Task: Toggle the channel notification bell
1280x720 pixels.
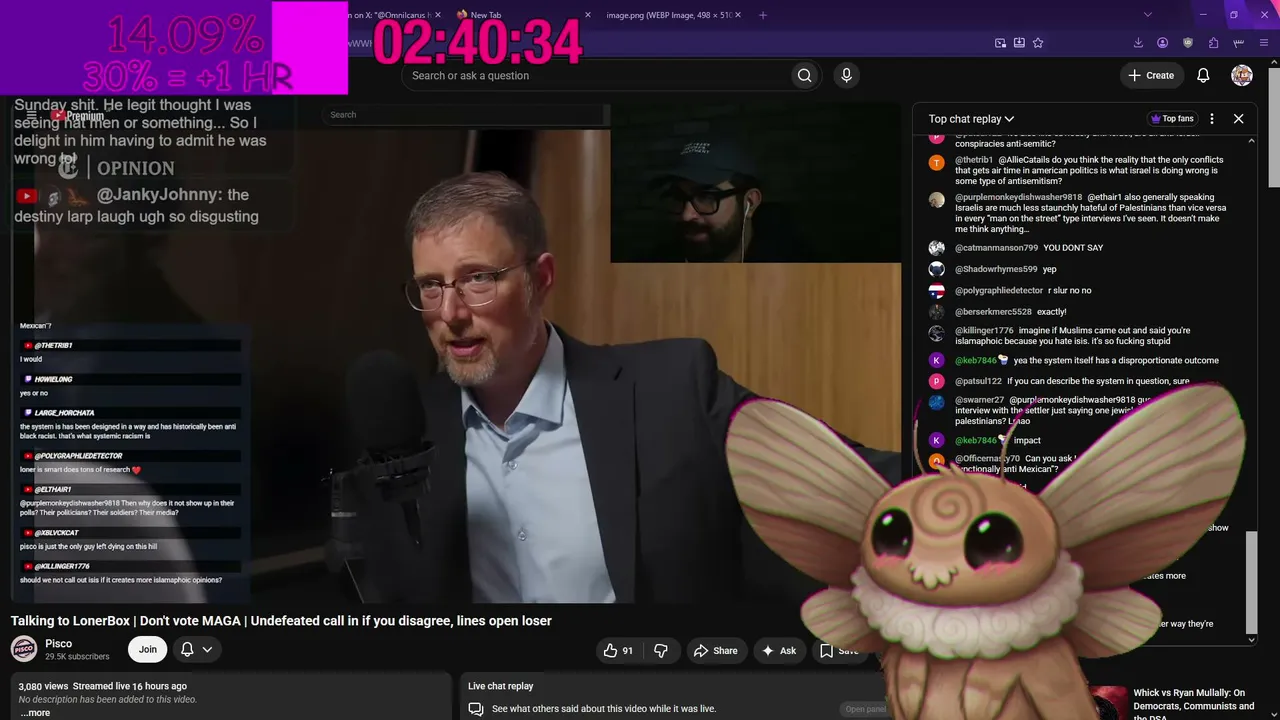Action: (196, 649)
